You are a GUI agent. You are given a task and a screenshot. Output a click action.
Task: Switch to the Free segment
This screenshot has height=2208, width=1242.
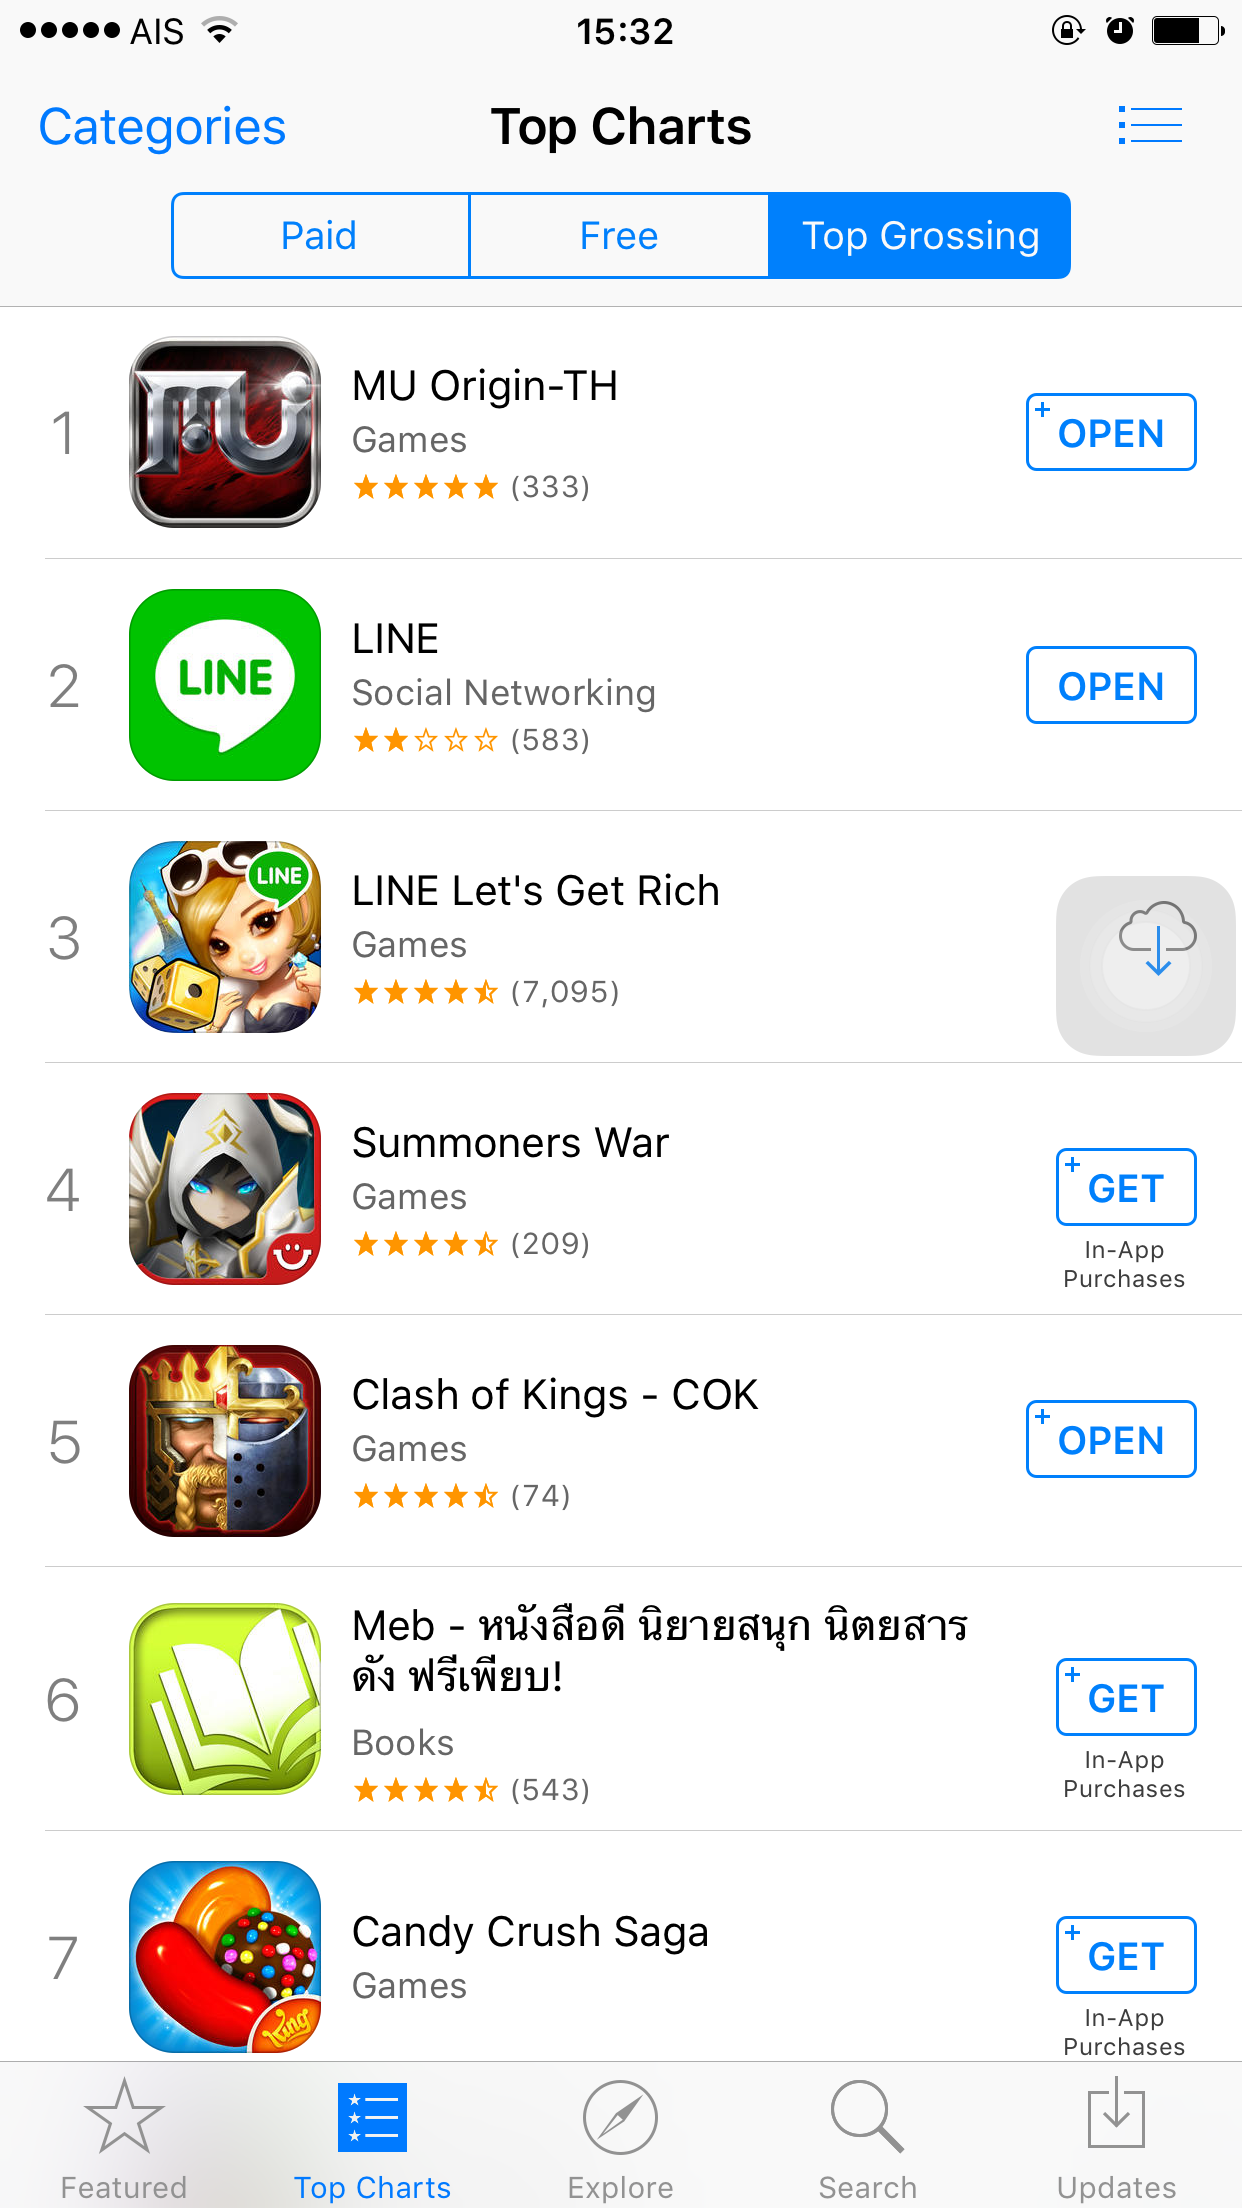619,236
